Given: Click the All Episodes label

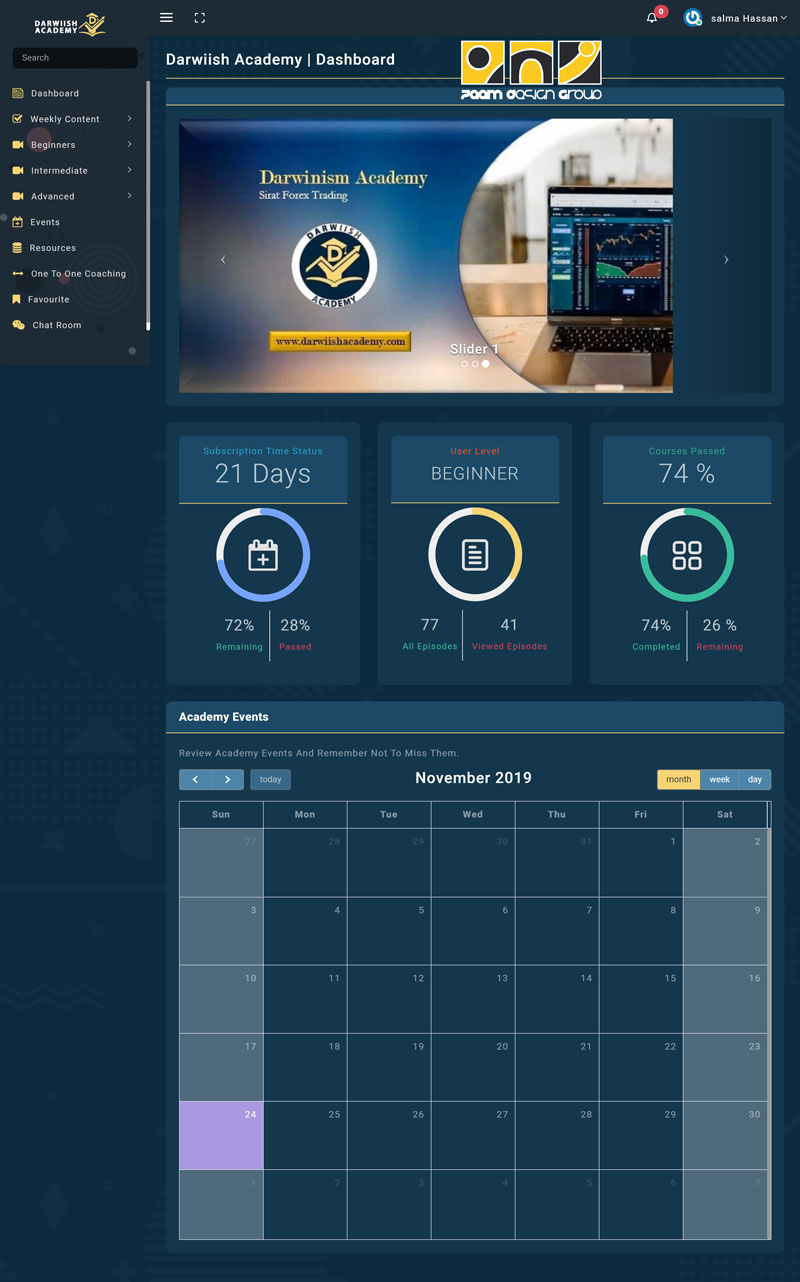Looking at the screenshot, I should (430, 647).
